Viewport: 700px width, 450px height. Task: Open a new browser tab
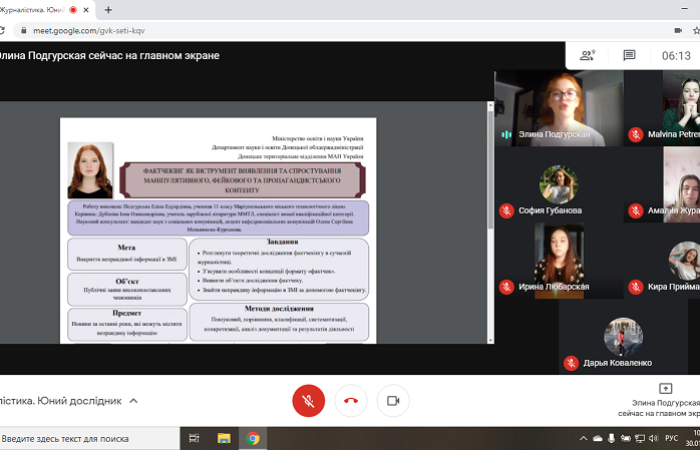click(x=108, y=10)
